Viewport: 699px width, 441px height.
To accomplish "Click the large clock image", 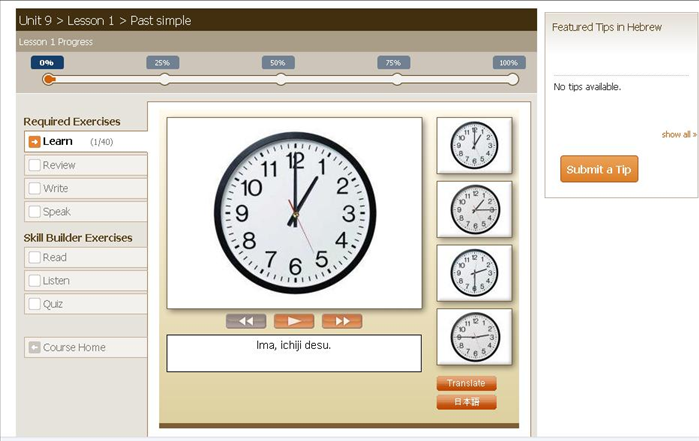I will click(x=294, y=213).
